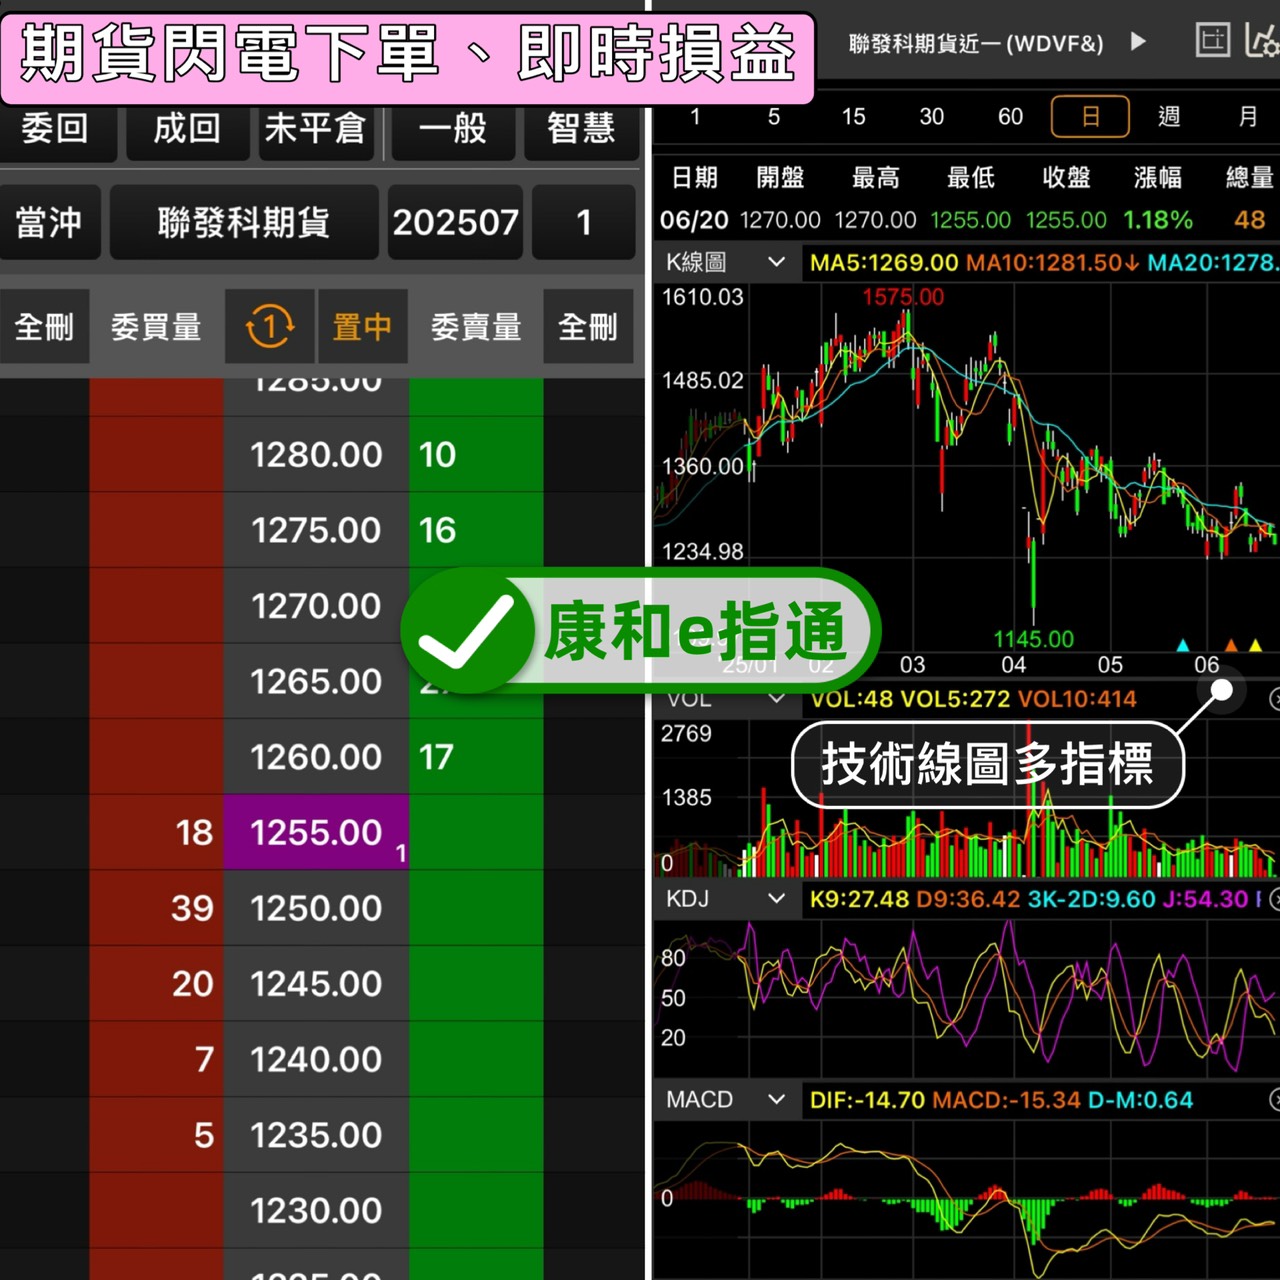Switch chart to 15-minute period
The image size is (1280, 1280).
[x=853, y=117]
